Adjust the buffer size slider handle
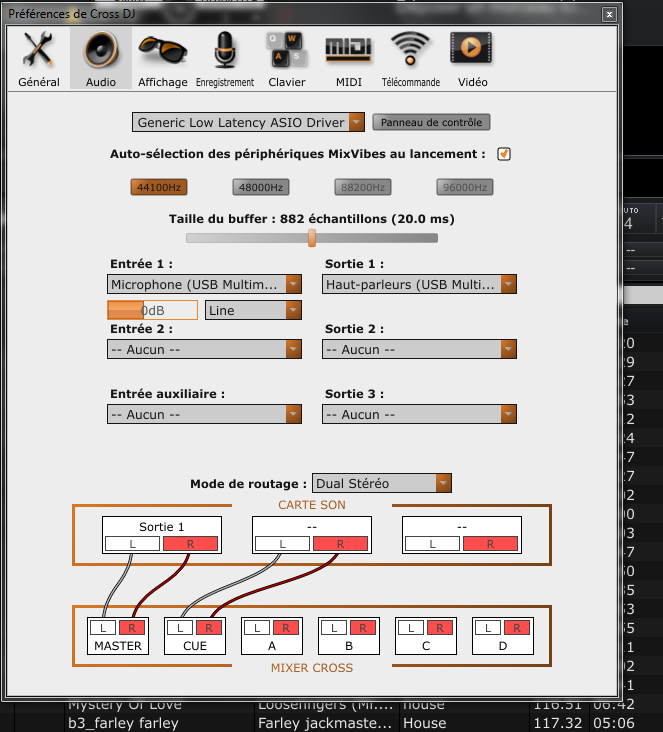The height and width of the screenshot is (732, 663). point(312,238)
